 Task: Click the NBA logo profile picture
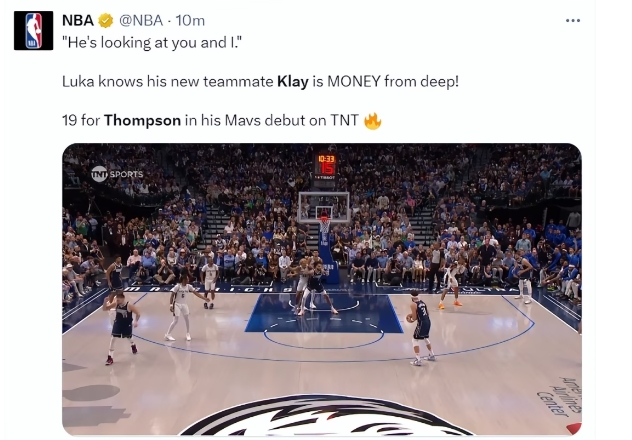[x=33, y=31]
